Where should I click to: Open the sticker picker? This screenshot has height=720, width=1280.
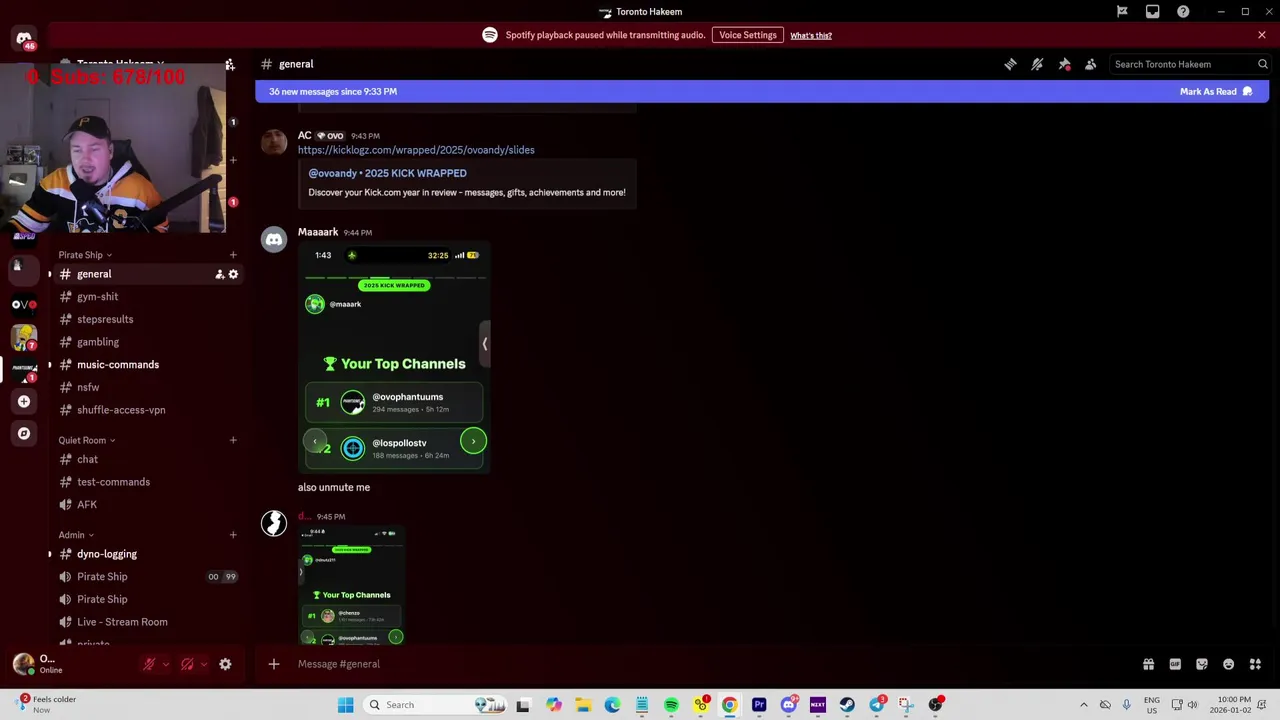point(1202,664)
